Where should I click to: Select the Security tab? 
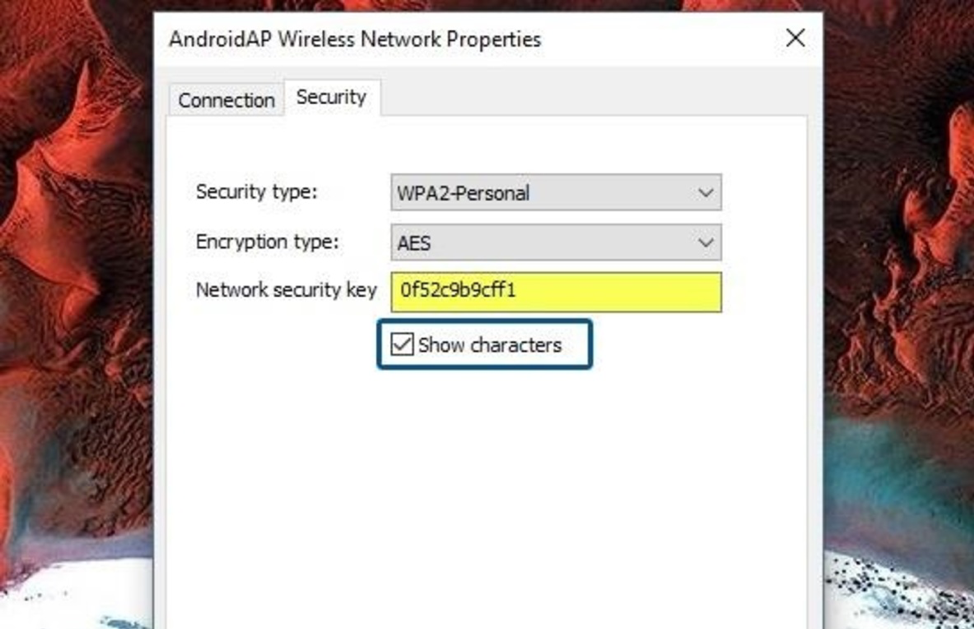pyautogui.click(x=331, y=97)
